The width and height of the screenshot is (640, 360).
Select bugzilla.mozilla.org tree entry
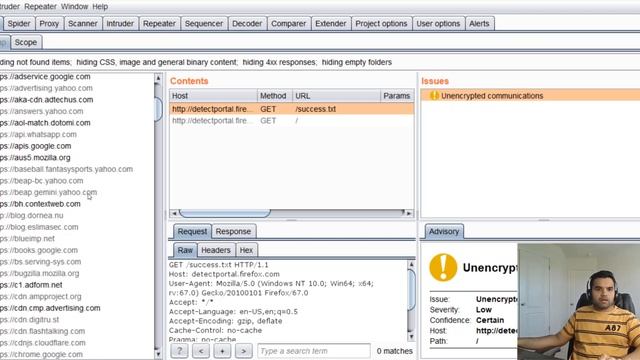pos(40,273)
